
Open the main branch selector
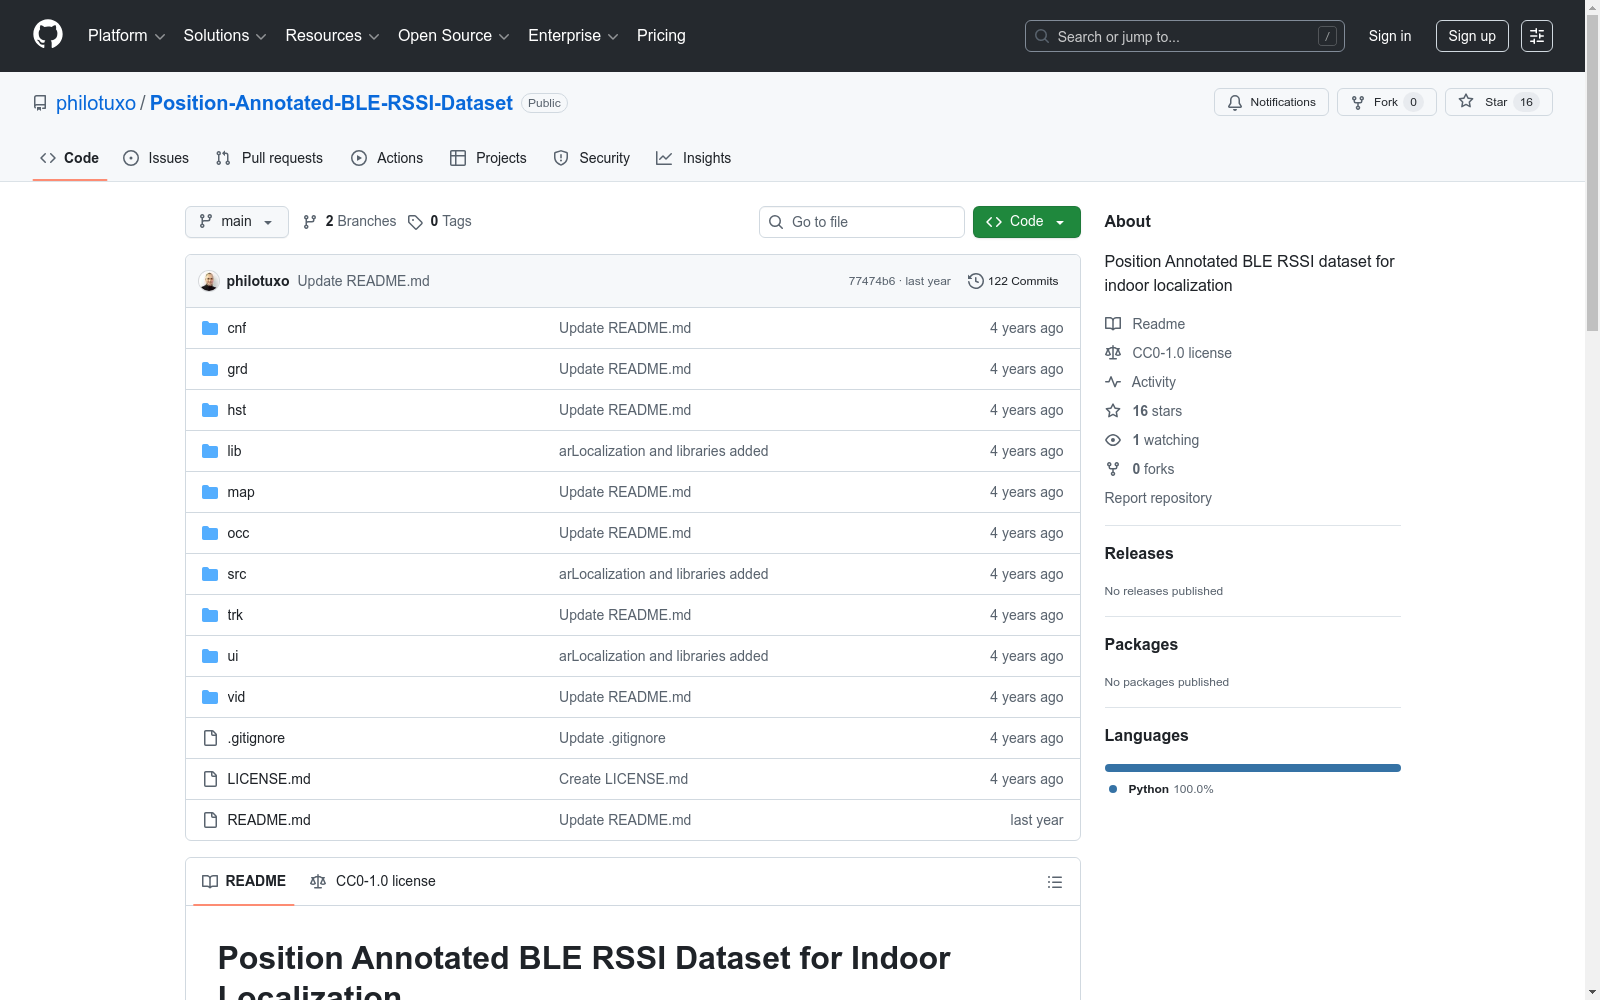point(237,222)
